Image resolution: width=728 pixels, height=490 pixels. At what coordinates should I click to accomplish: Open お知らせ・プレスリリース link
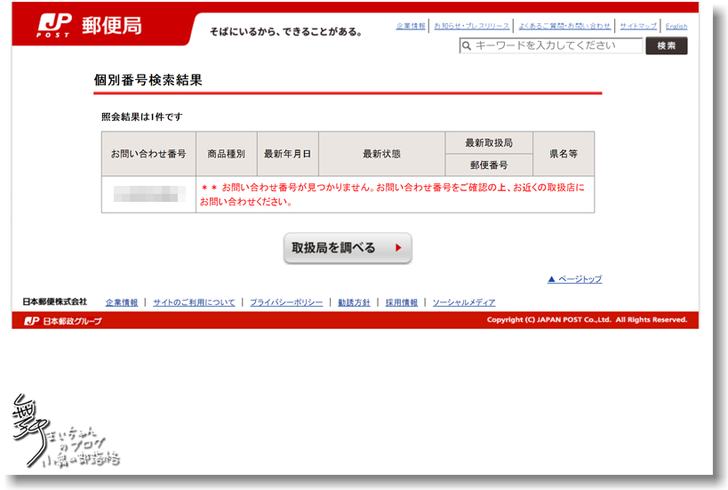(471, 26)
